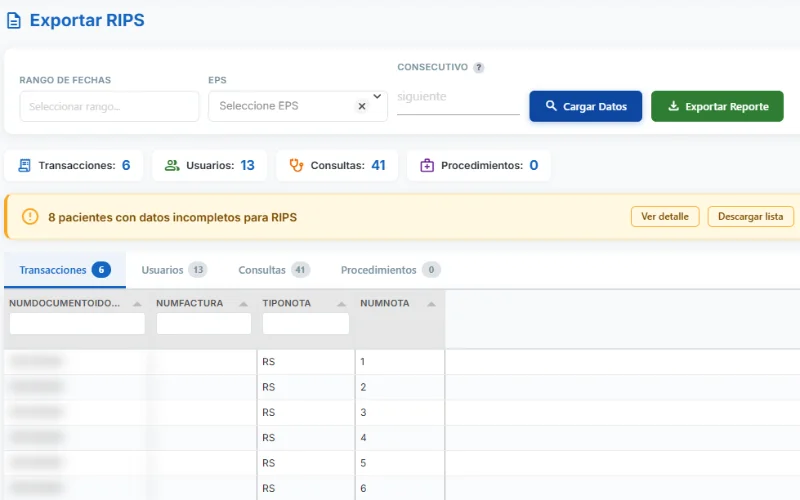Image resolution: width=800 pixels, height=500 pixels.
Task: Click the Usuarios people icon in summary
Action: [x=172, y=165]
